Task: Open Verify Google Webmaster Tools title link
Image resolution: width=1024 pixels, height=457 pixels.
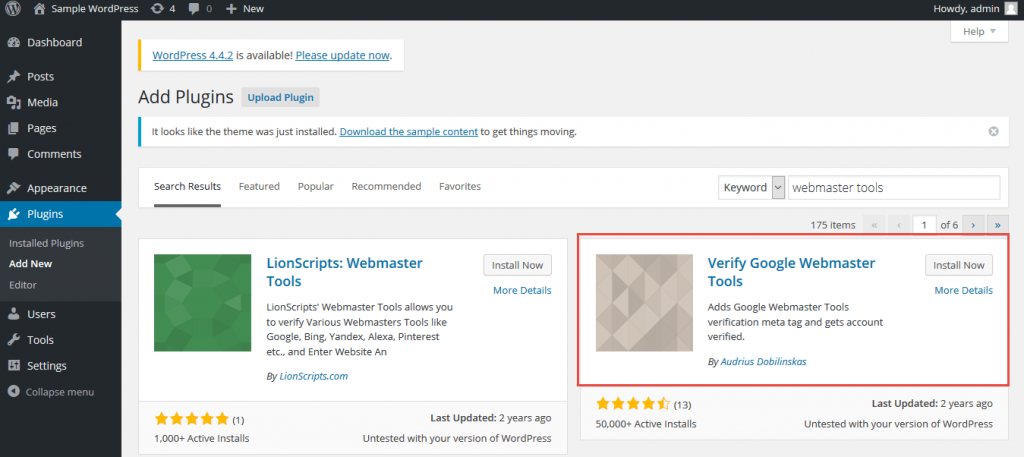Action: 792,272
